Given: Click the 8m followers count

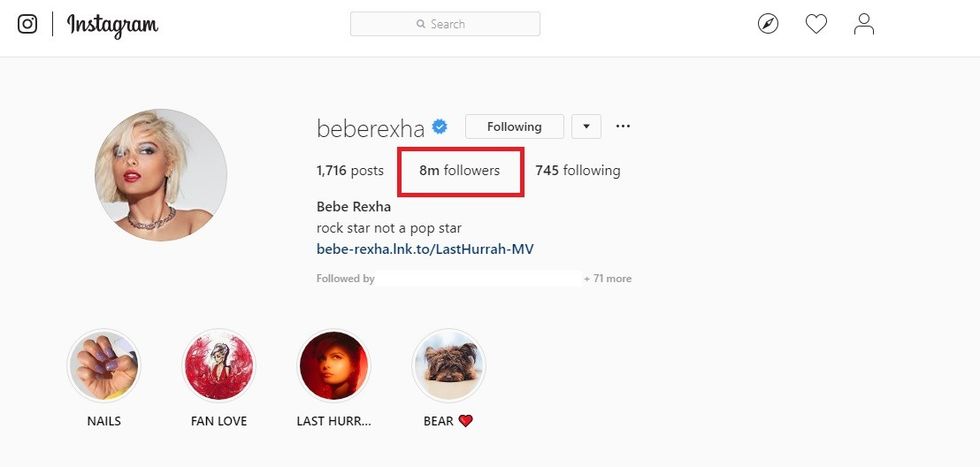Looking at the screenshot, I should pyautogui.click(x=459, y=171).
